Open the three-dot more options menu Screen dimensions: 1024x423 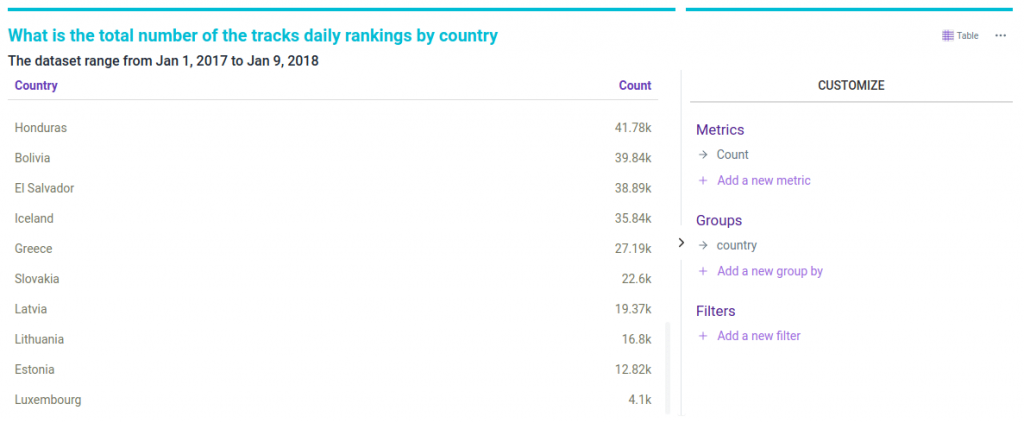click(x=1000, y=36)
